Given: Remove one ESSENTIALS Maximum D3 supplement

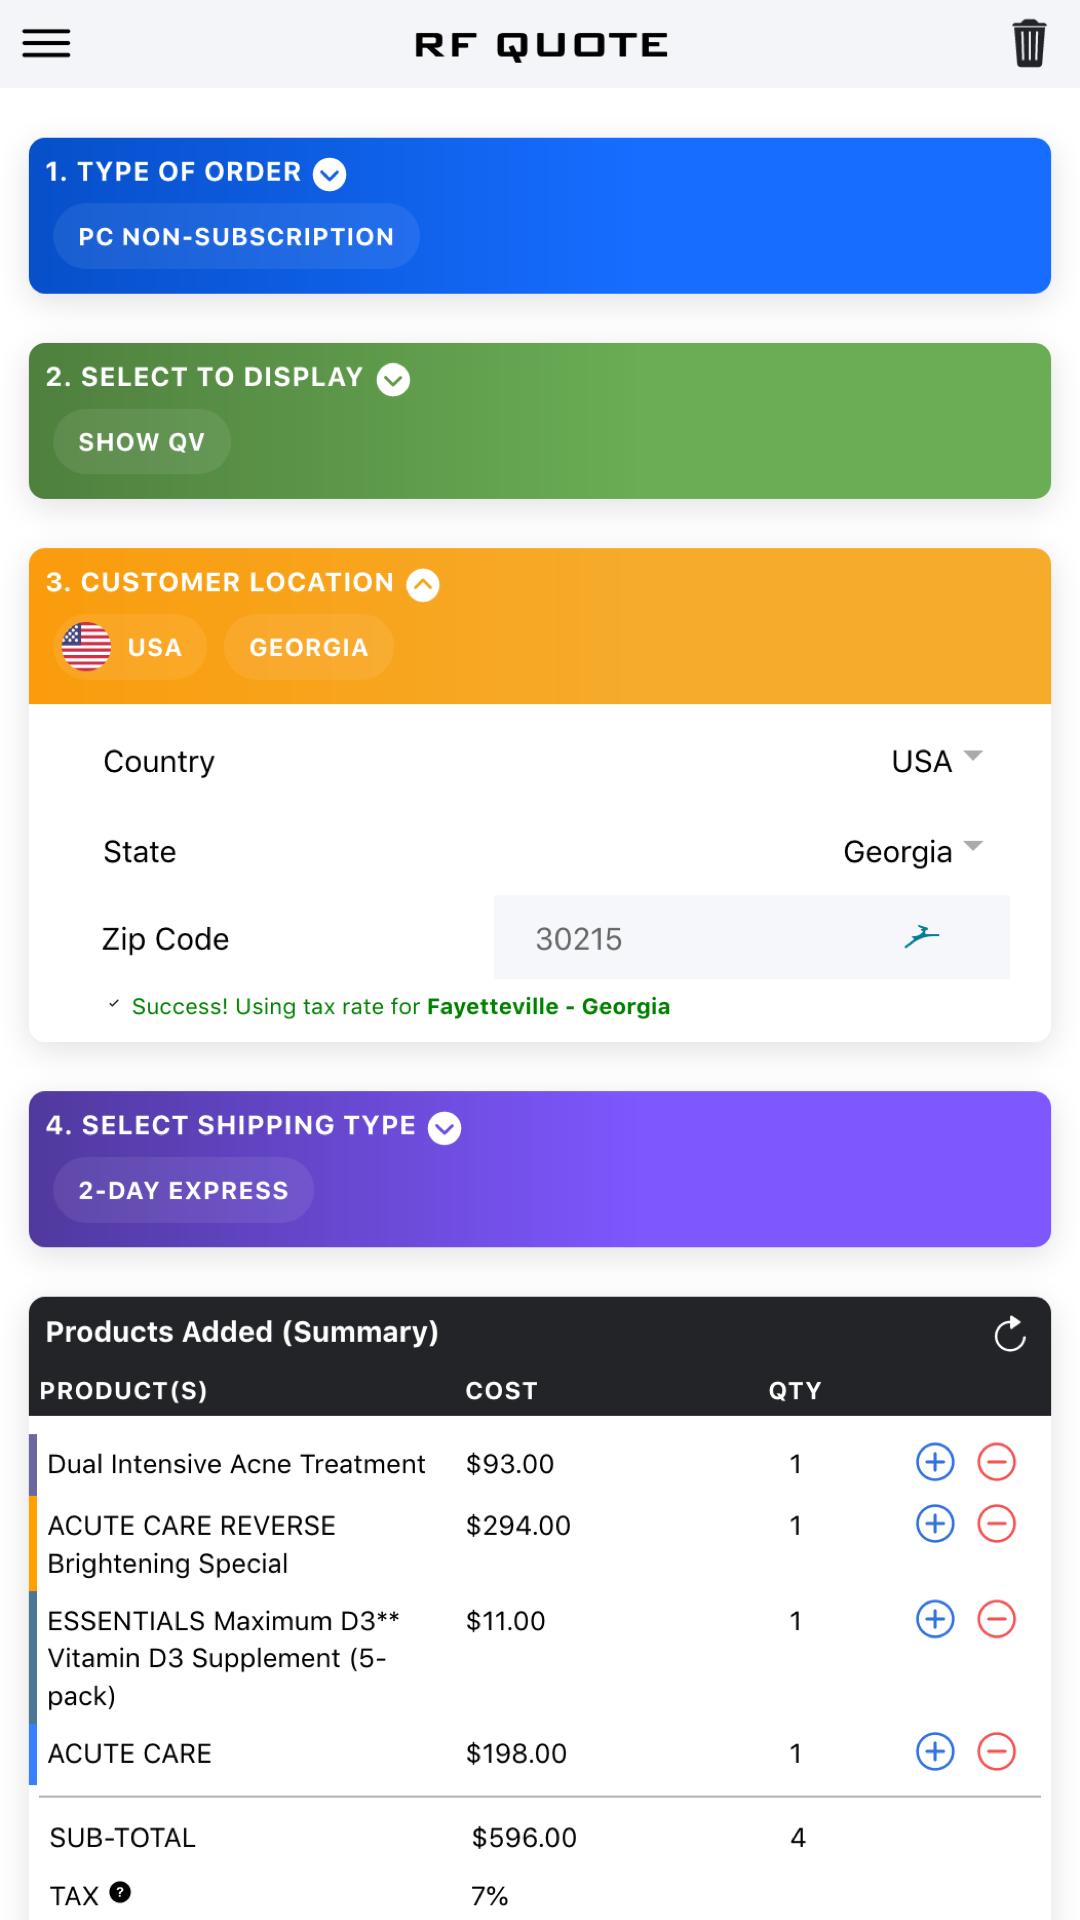Looking at the screenshot, I should (996, 1619).
